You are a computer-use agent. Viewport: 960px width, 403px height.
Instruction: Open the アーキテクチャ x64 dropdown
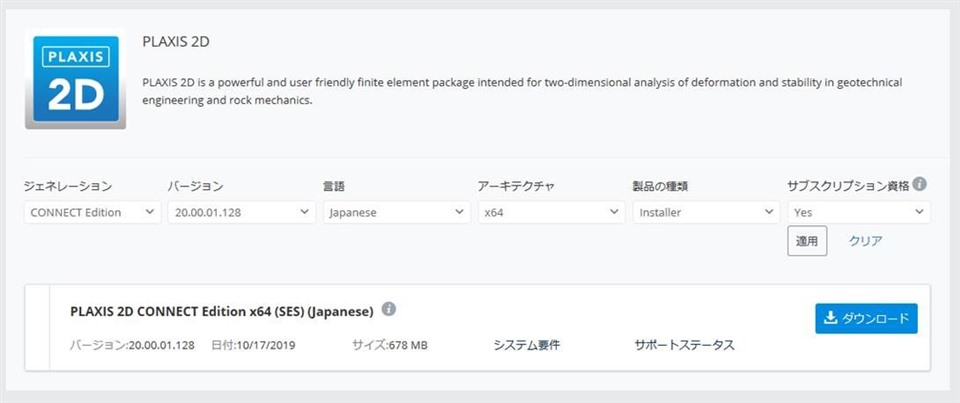point(550,212)
